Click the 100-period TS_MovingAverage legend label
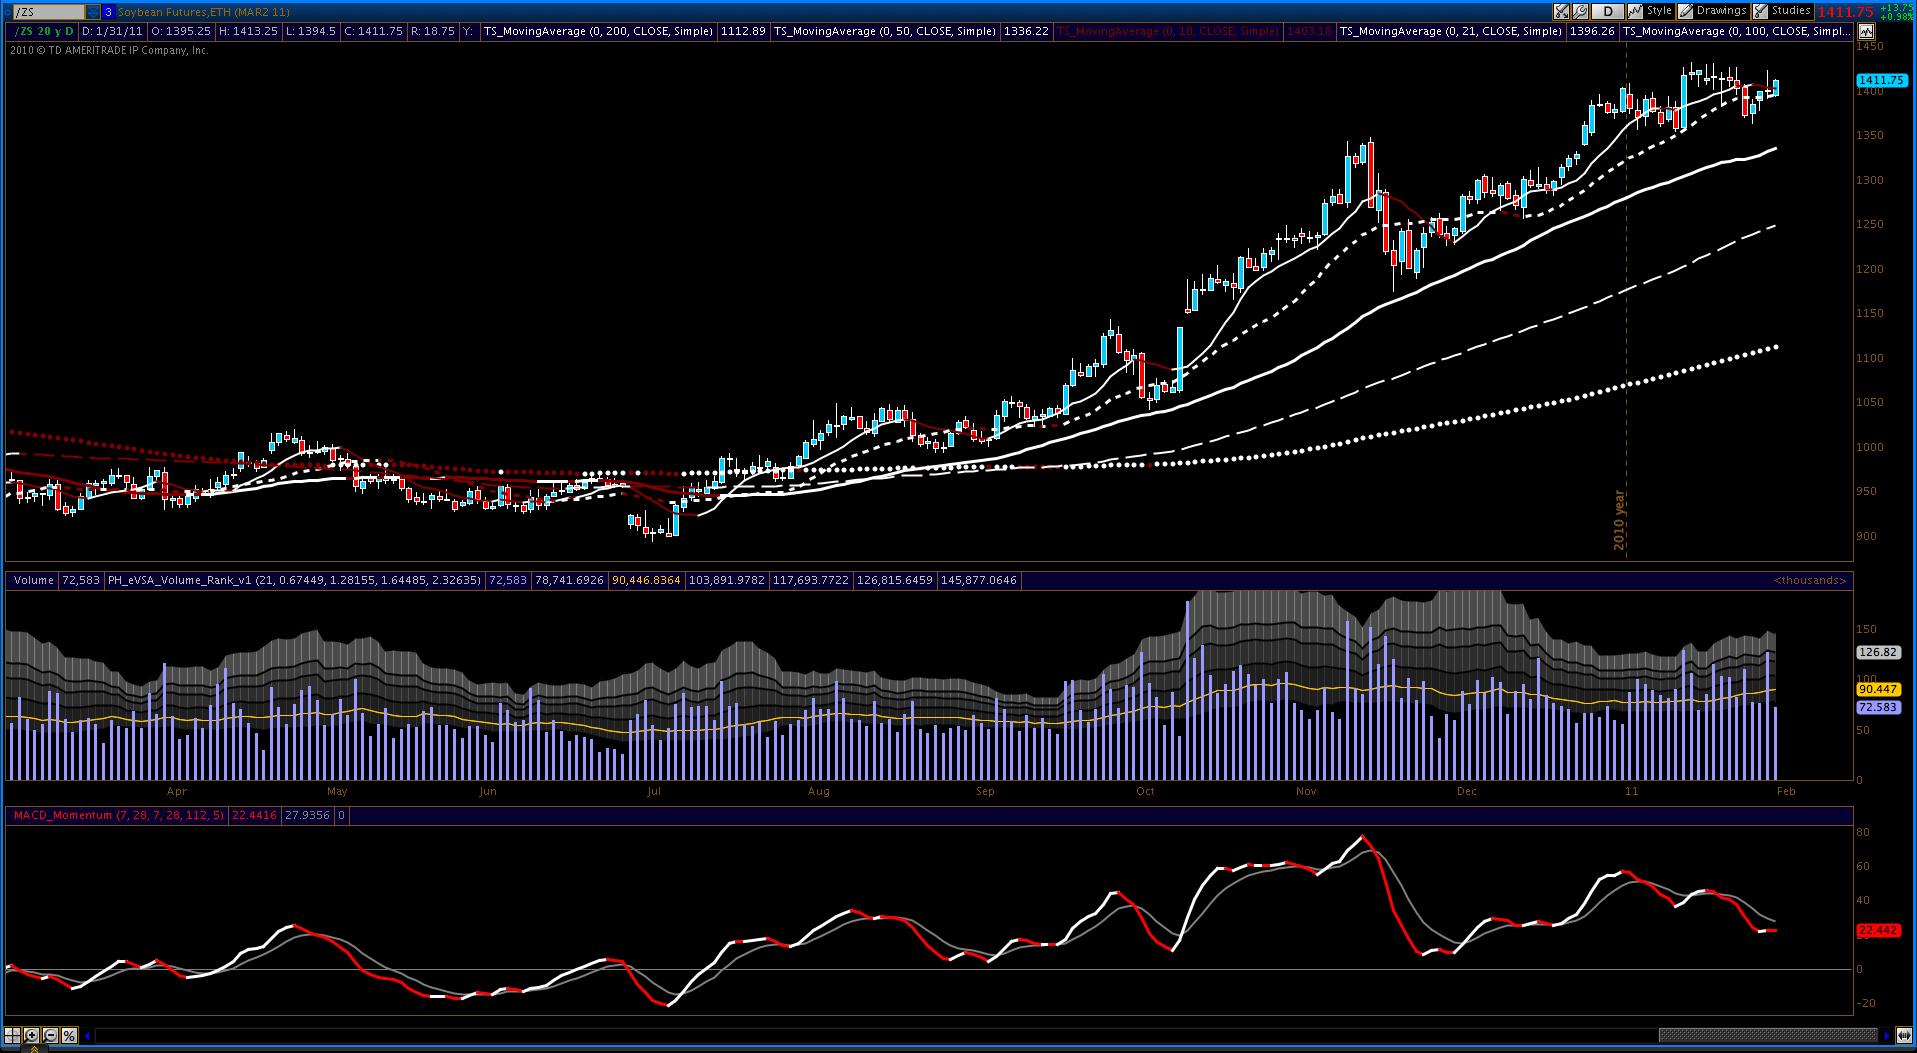 1737,31
